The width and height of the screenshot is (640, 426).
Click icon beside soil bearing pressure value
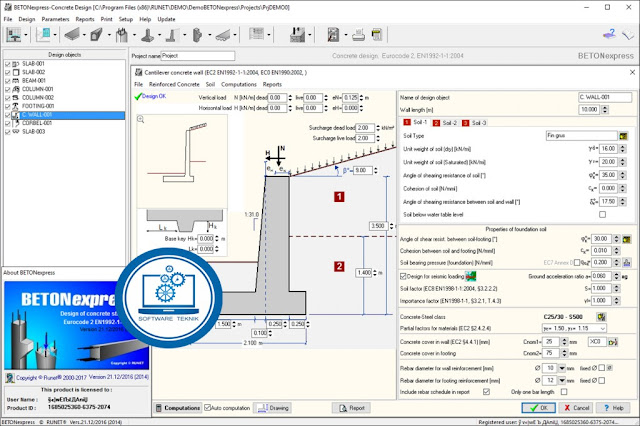pyautogui.click(x=627, y=262)
